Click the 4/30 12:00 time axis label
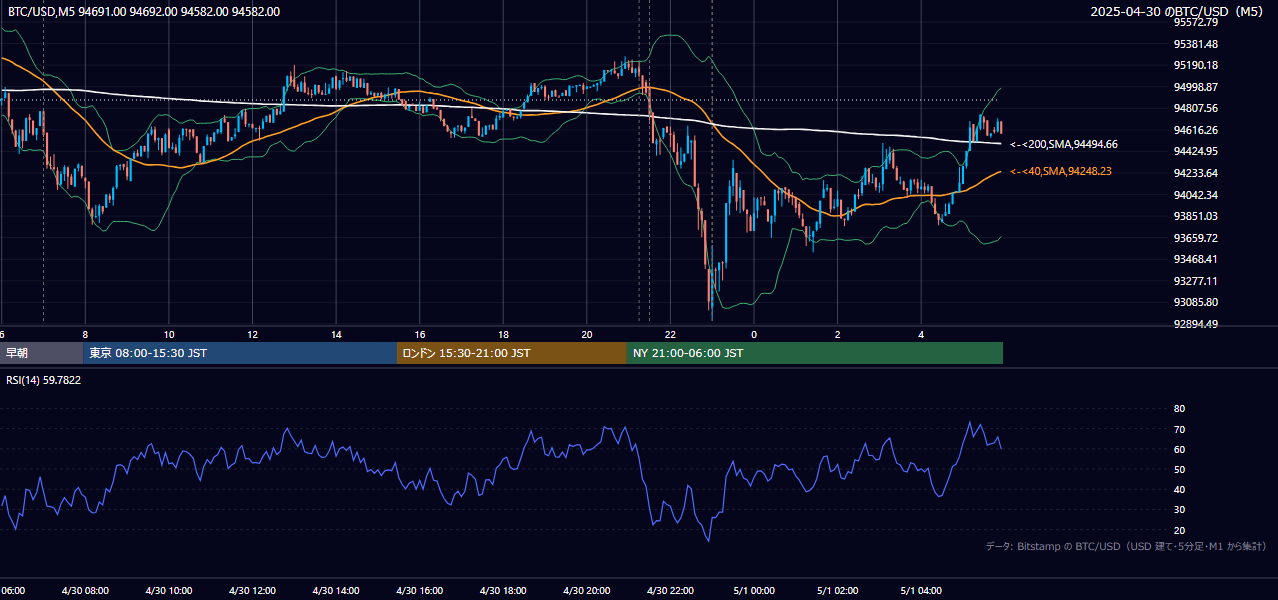Viewport: 1278px width, 600px height. point(252,591)
